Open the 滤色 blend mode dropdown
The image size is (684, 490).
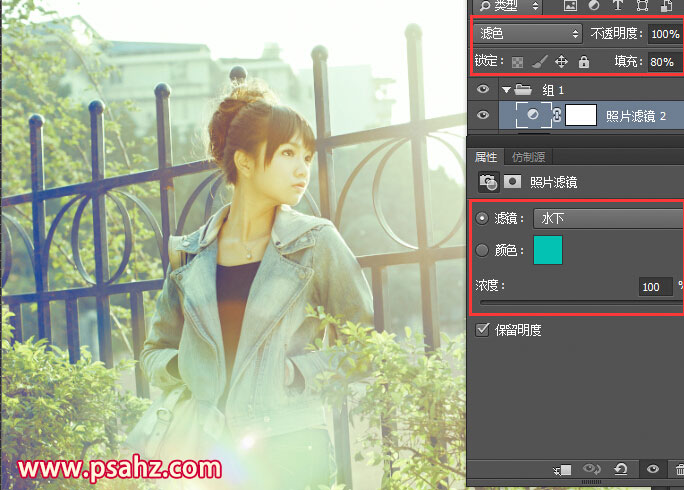coord(528,33)
